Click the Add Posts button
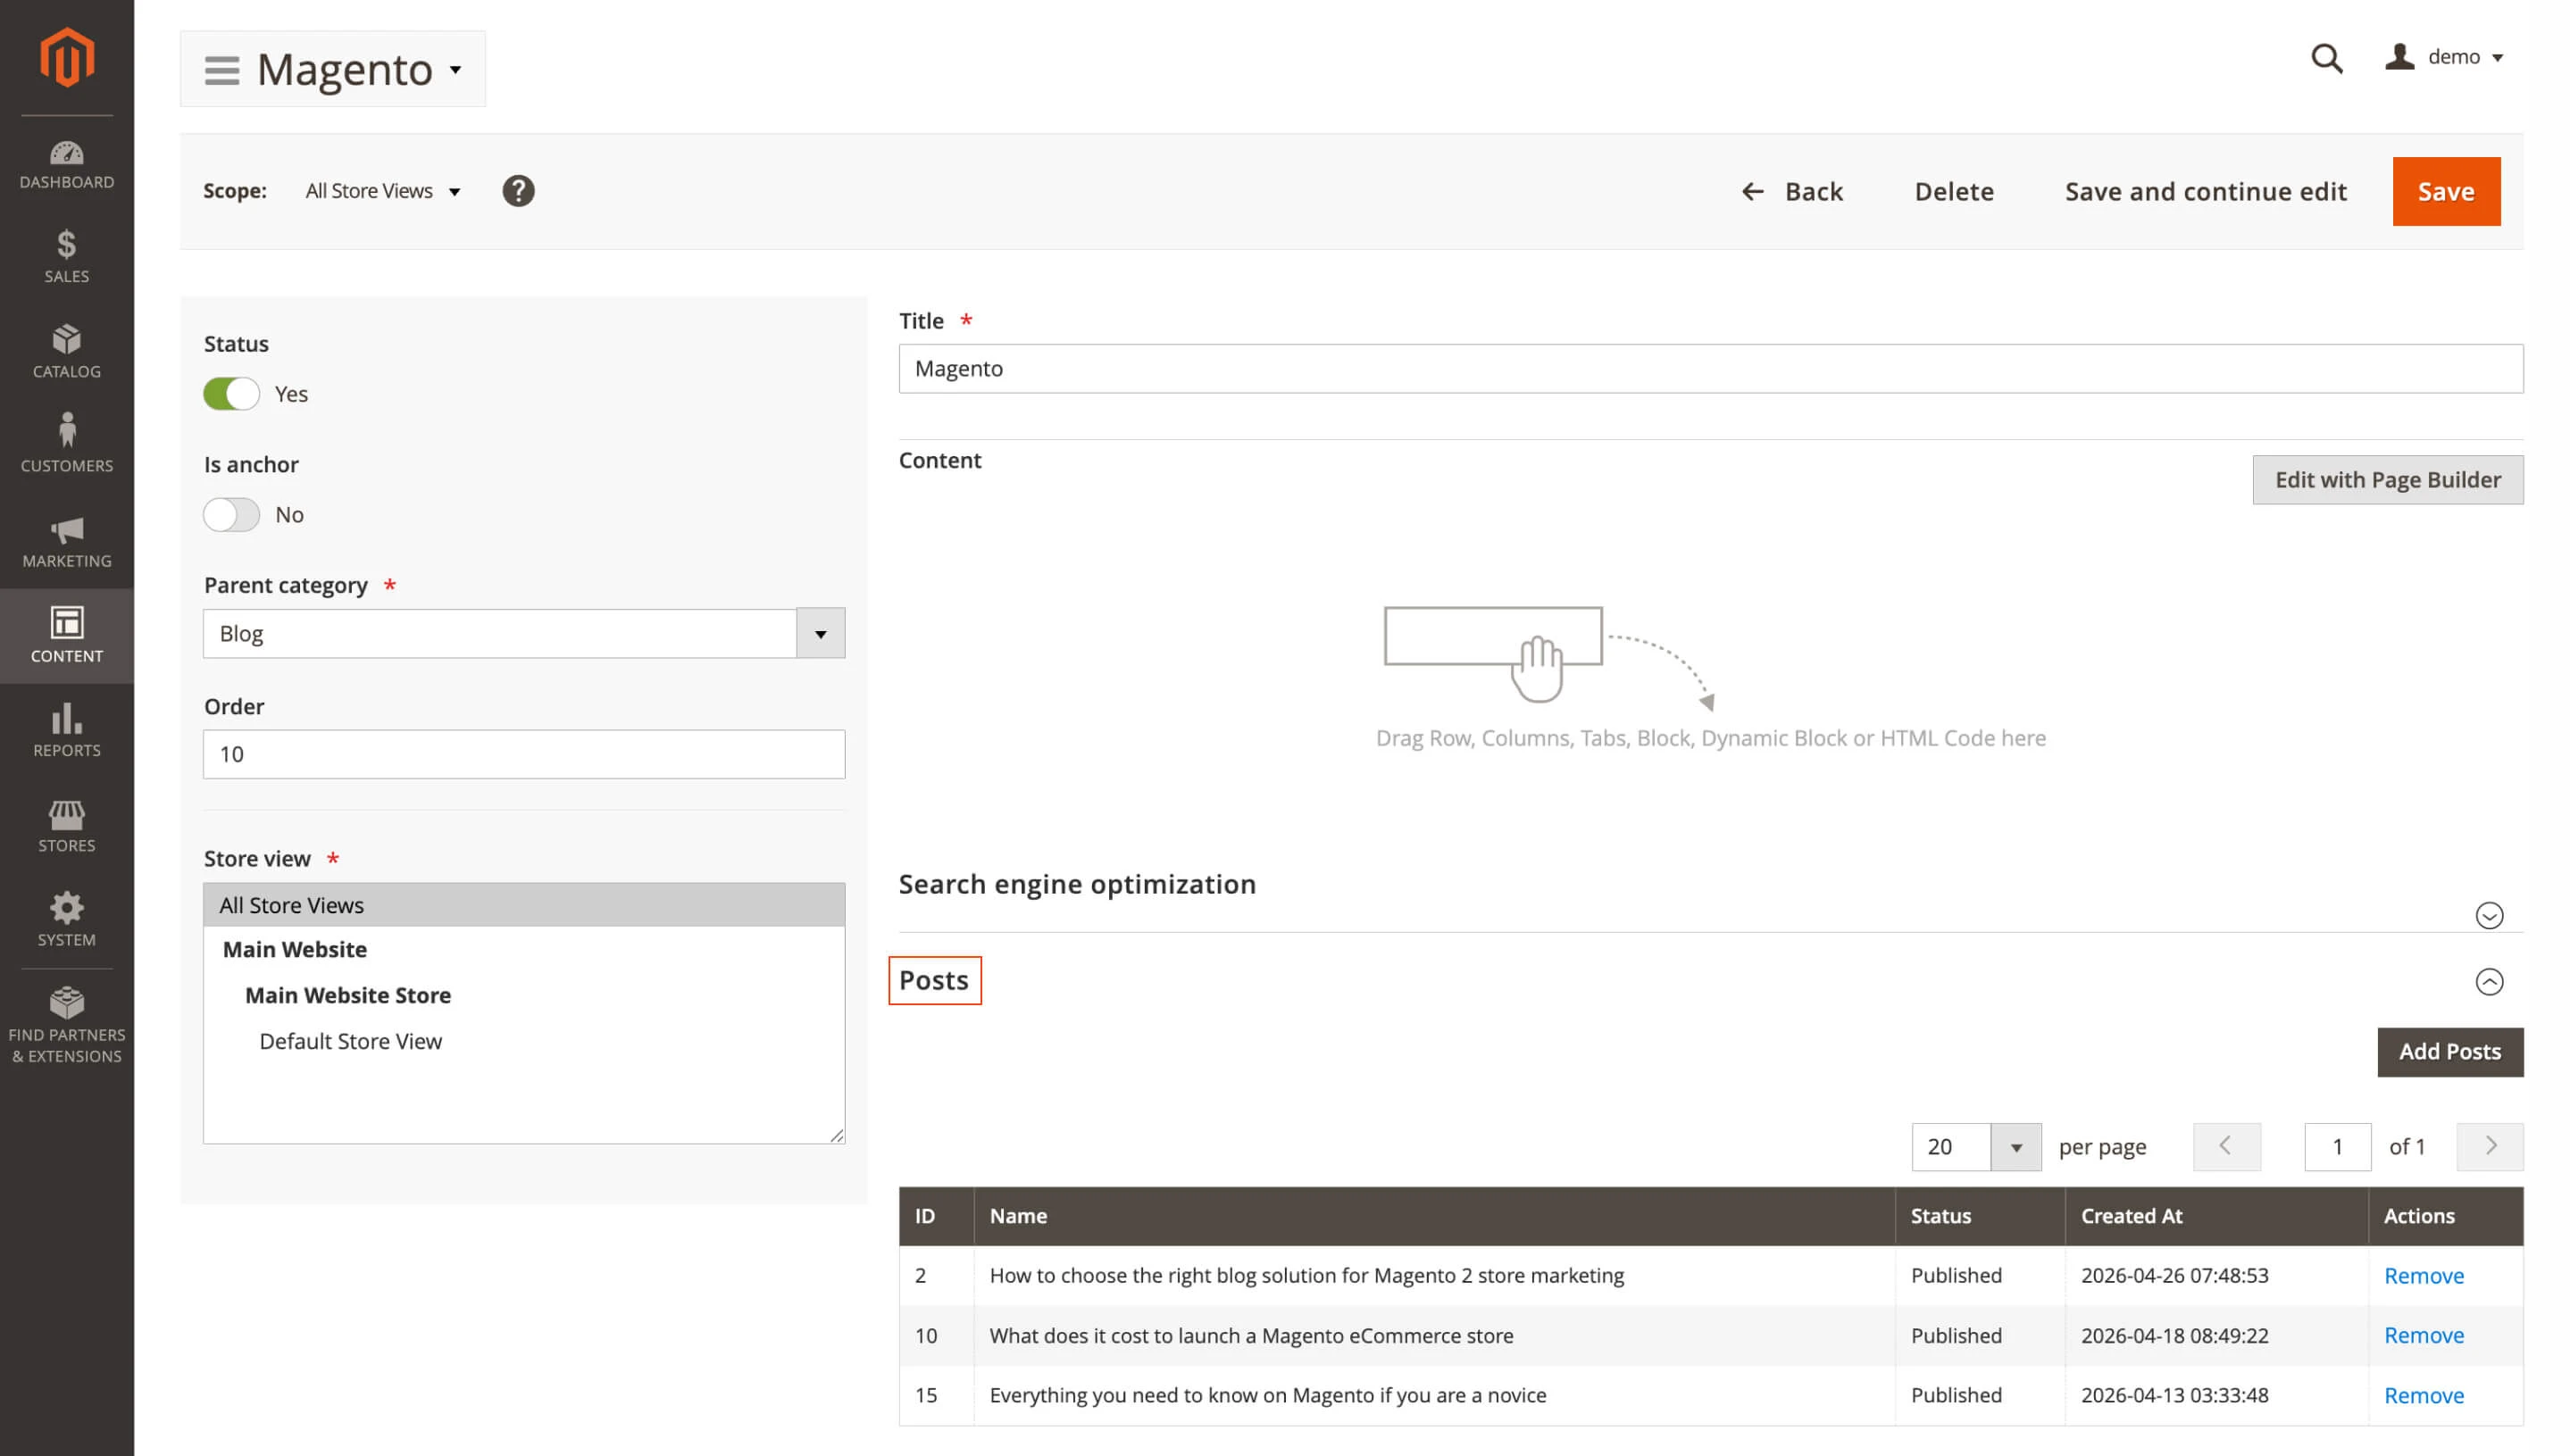Viewport: 2570px width, 1456px height. point(2450,1052)
